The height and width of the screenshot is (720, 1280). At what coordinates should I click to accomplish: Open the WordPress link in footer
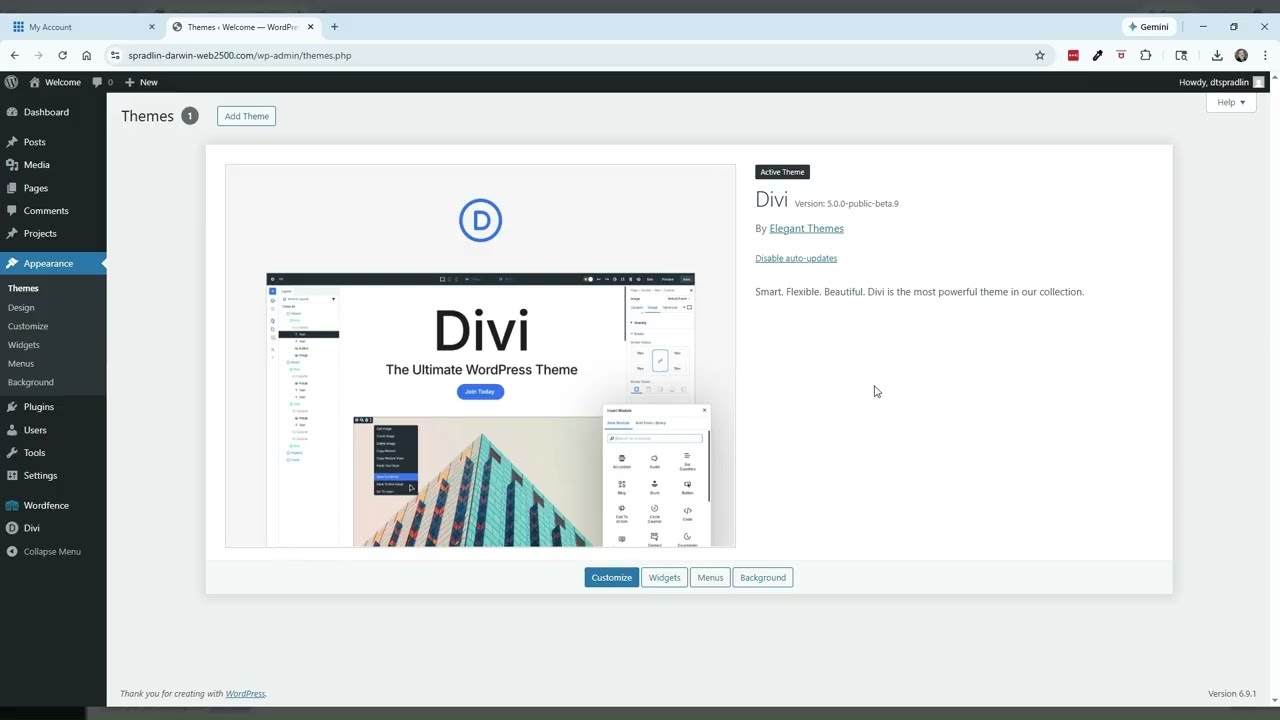(245, 694)
